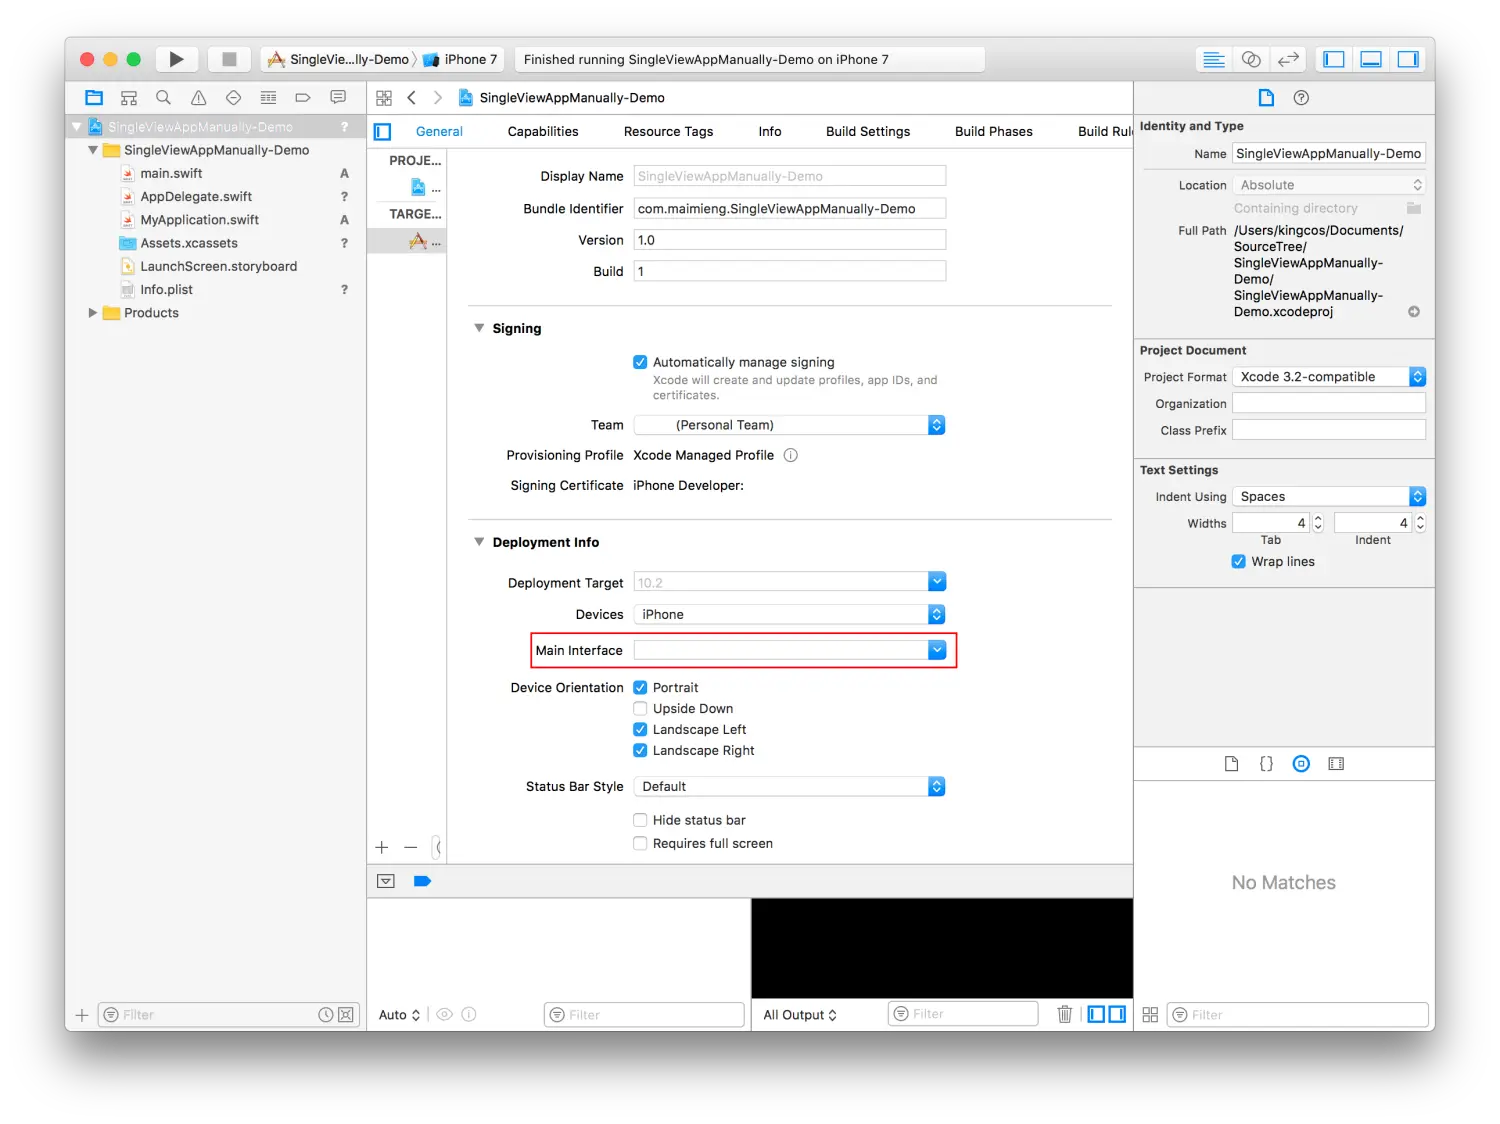Show Quick Help inspector
This screenshot has height=1124, width=1500.
[x=1301, y=97]
